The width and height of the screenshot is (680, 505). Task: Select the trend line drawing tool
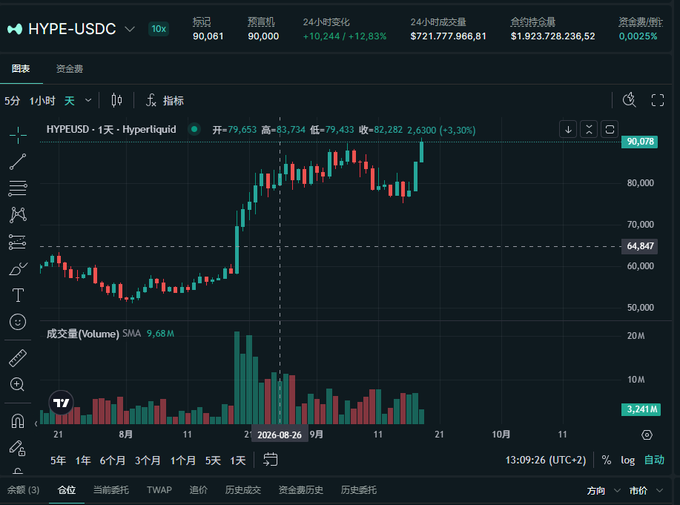click(x=18, y=162)
